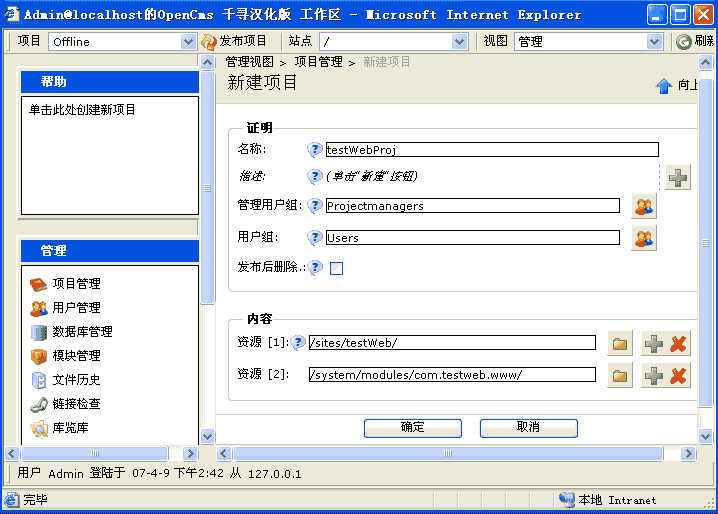The height and width of the screenshot is (514, 718).
Task: Click the help icon for 用户组
Action: [x=315, y=237]
